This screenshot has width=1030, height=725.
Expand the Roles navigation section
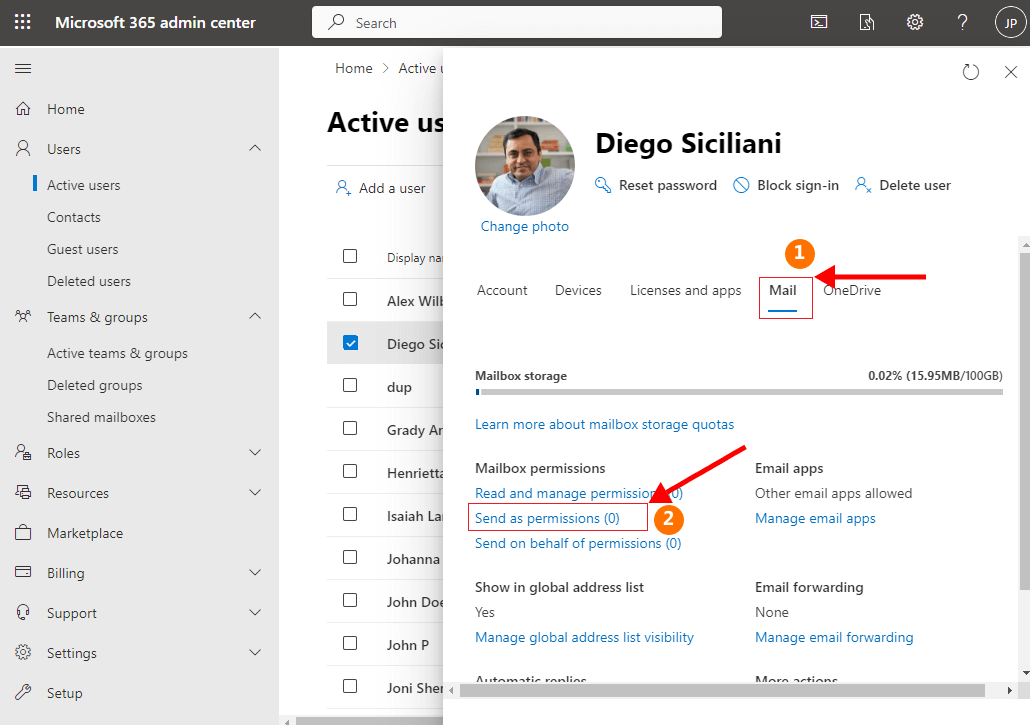coord(255,453)
